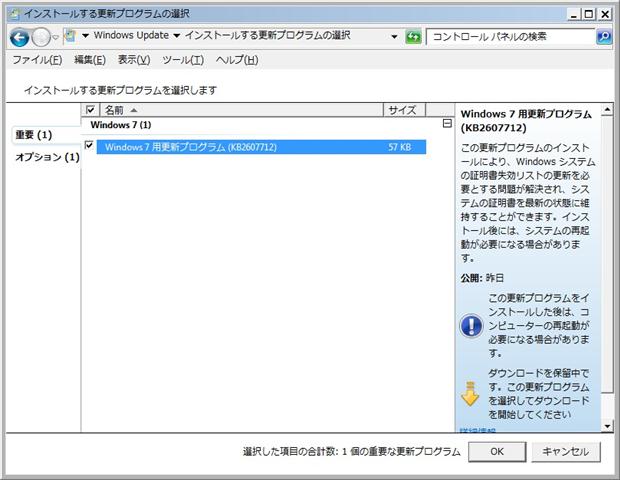Viewport: 620px width, 480px height.
Task: Click the 公開: 昨日 text
Action: [x=482, y=278]
